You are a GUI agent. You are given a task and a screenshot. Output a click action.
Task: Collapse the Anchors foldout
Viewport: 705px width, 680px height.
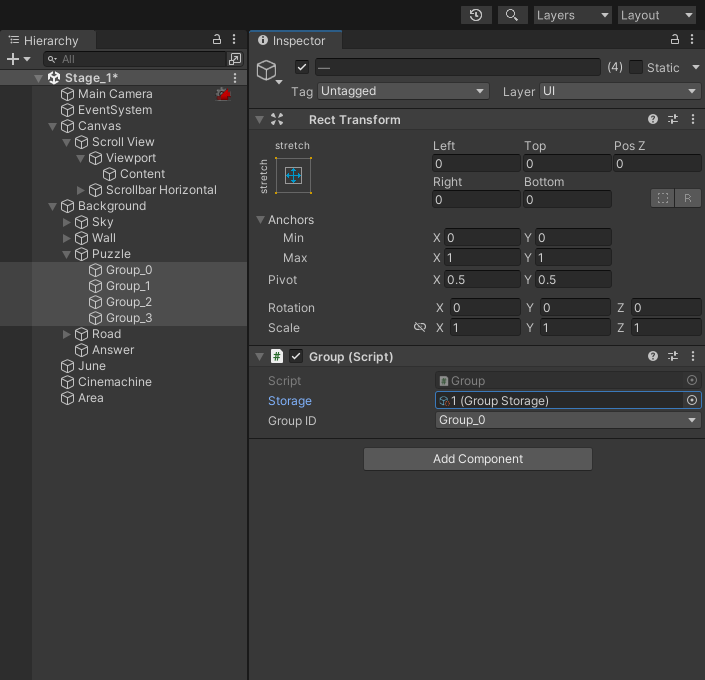[x=260, y=219]
